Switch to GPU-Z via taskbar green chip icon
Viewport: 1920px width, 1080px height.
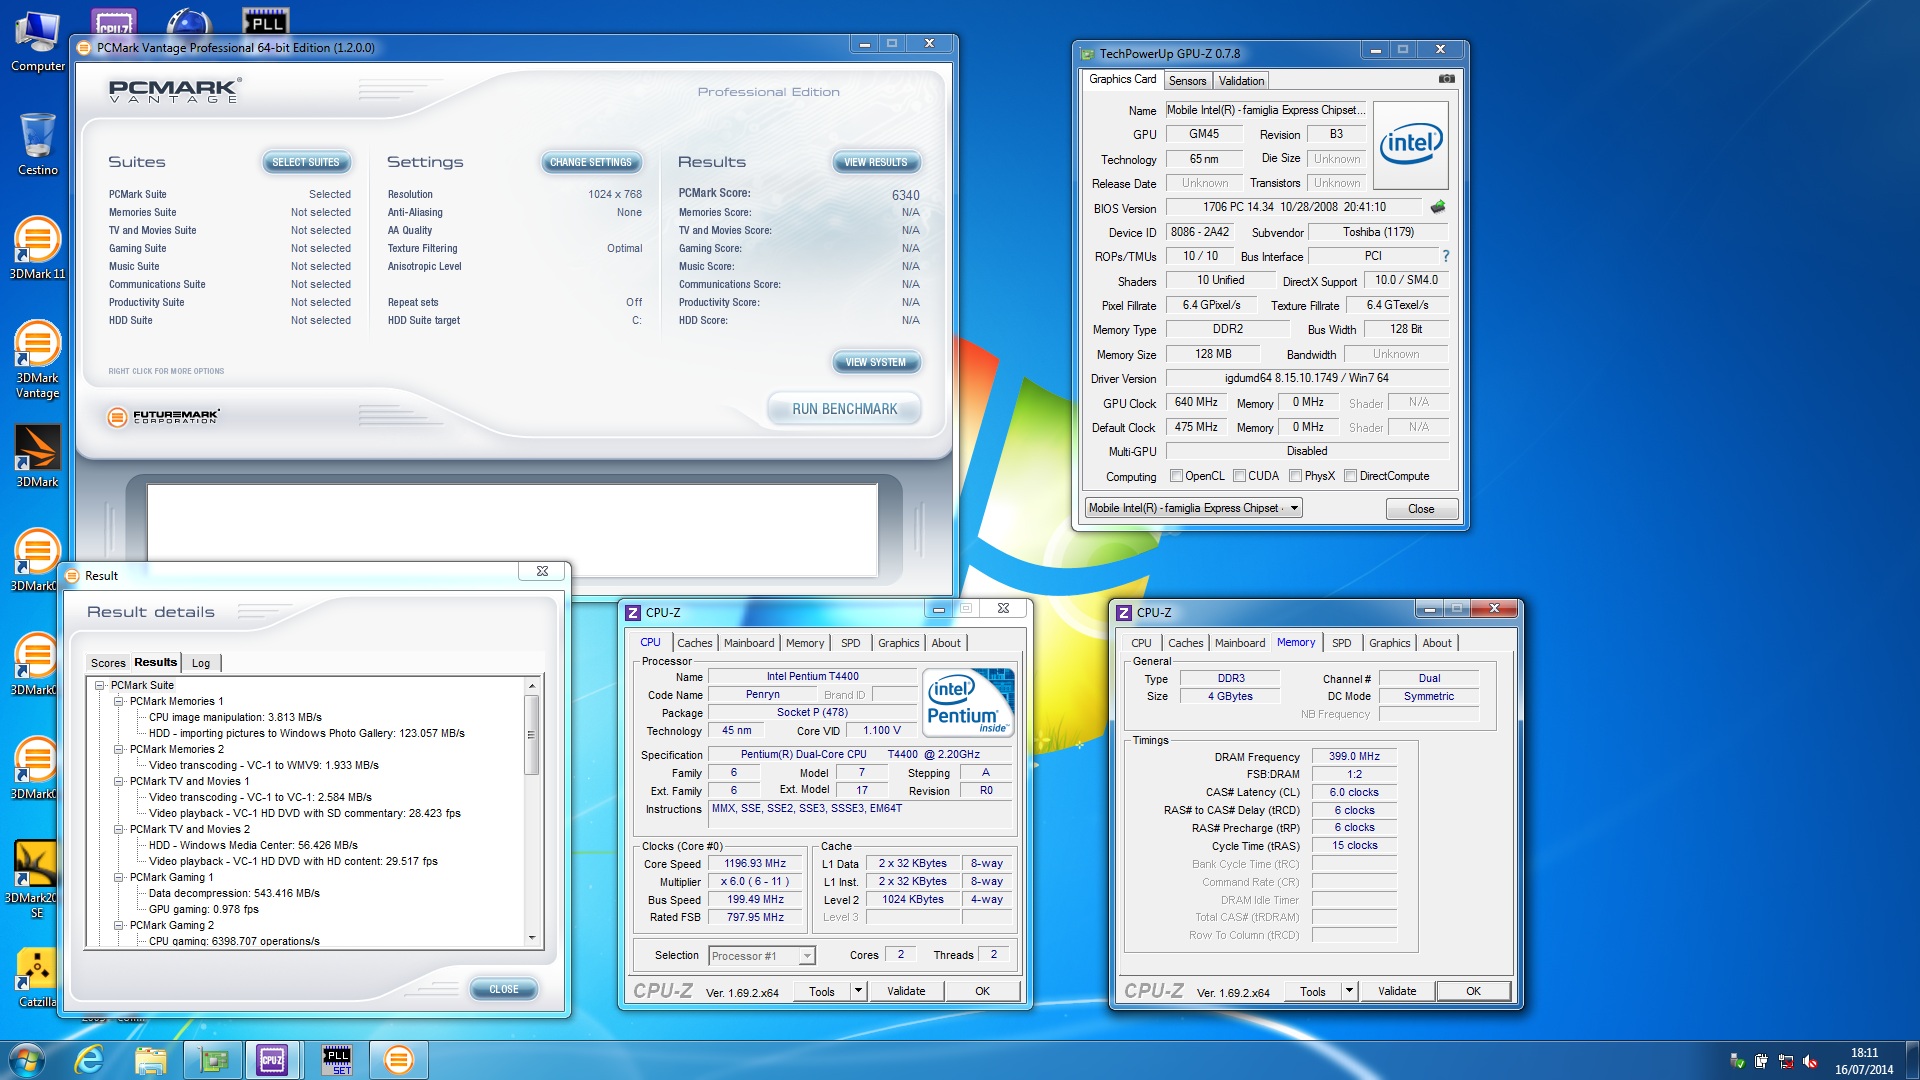click(x=214, y=1060)
